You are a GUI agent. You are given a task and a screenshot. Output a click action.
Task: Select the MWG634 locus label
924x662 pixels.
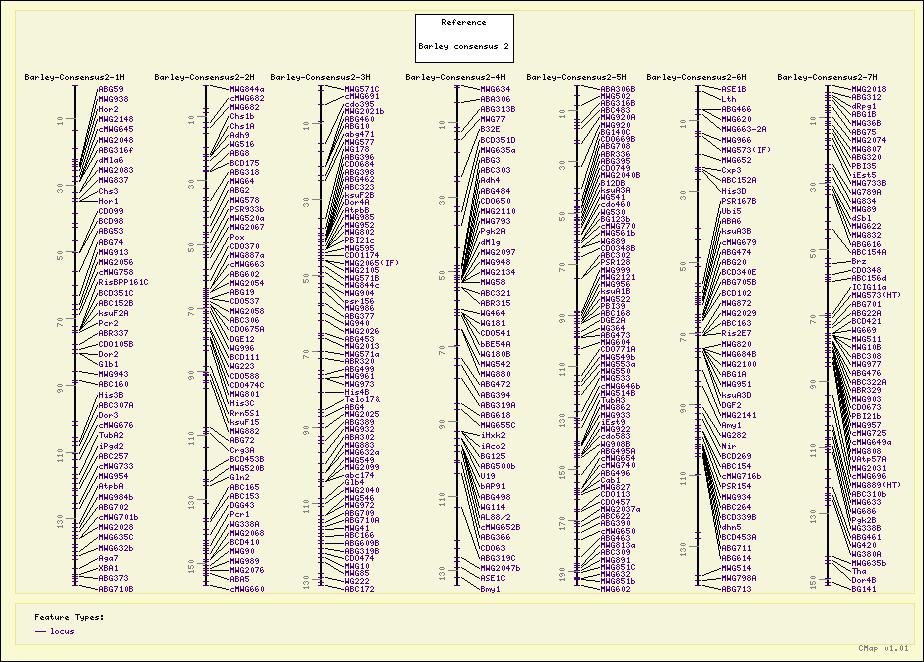(x=495, y=89)
